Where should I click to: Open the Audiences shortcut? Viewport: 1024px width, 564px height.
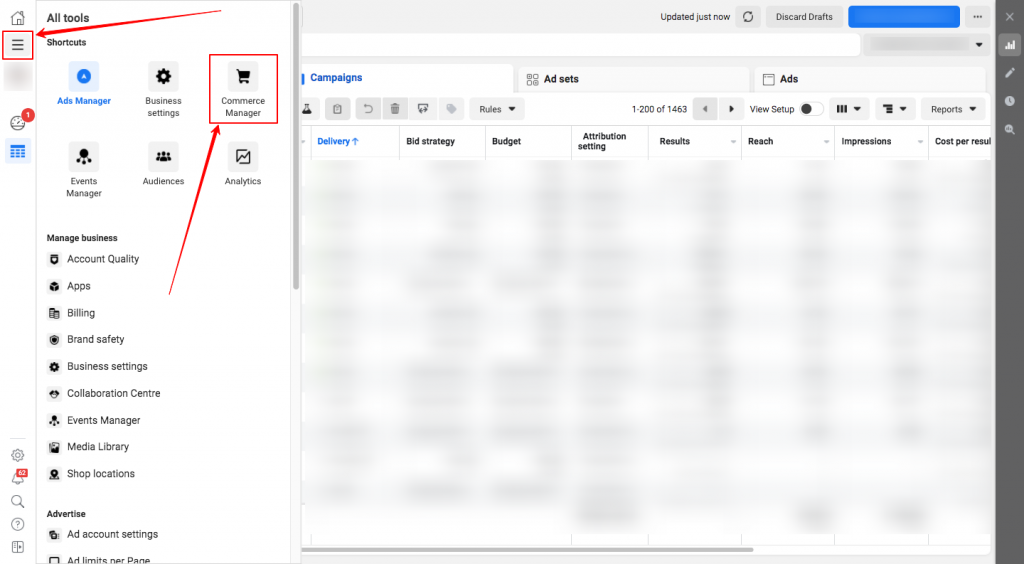pos(163,156)
